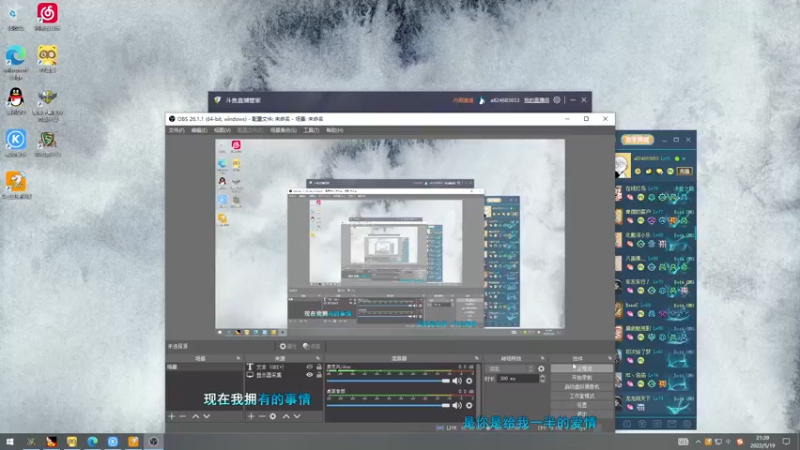Open the 场景集合(S) menu in OBS
800x450 pixels.
[x=283, y=131]
